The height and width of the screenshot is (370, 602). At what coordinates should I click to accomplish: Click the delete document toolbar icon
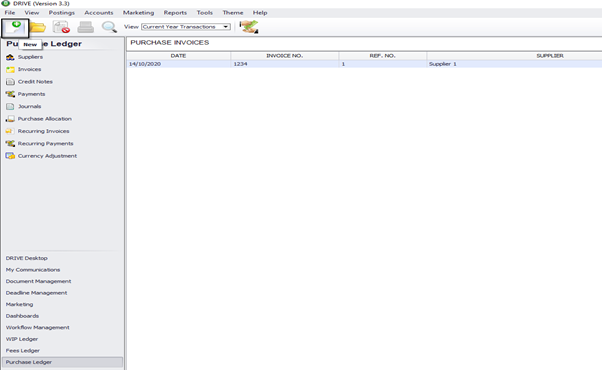coord(61,27)
